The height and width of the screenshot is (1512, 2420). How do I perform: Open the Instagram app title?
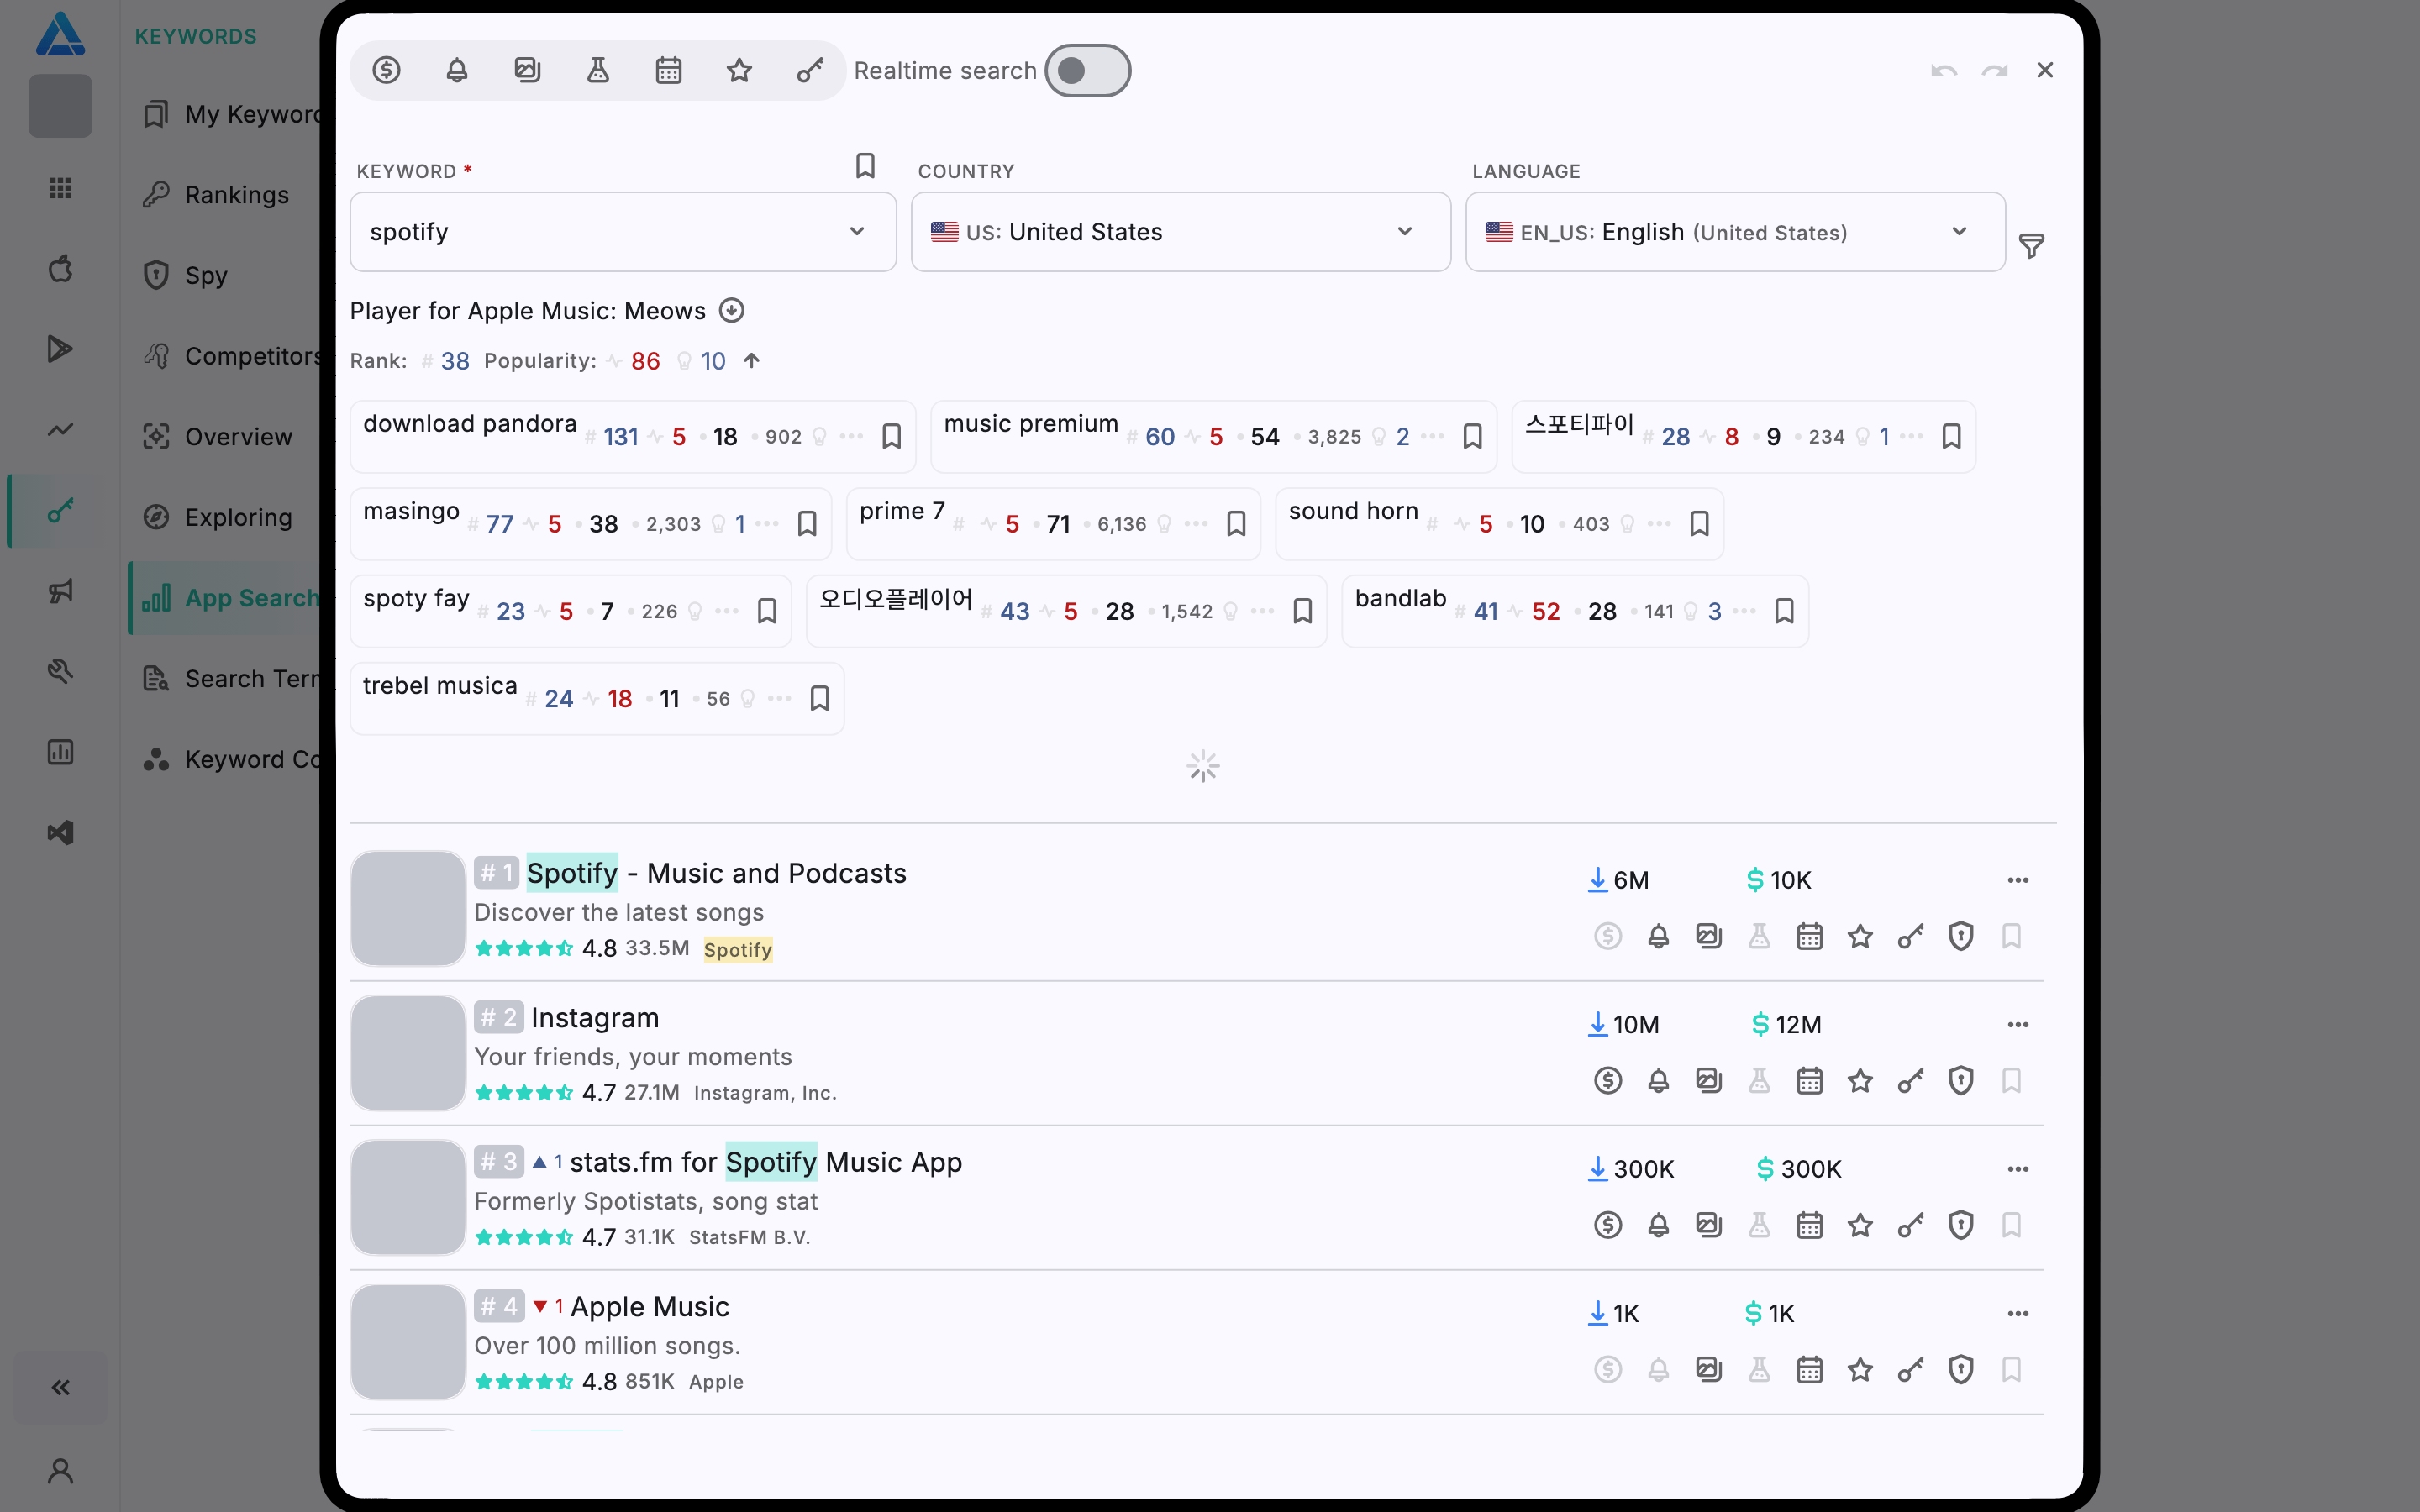[595, 1018]
